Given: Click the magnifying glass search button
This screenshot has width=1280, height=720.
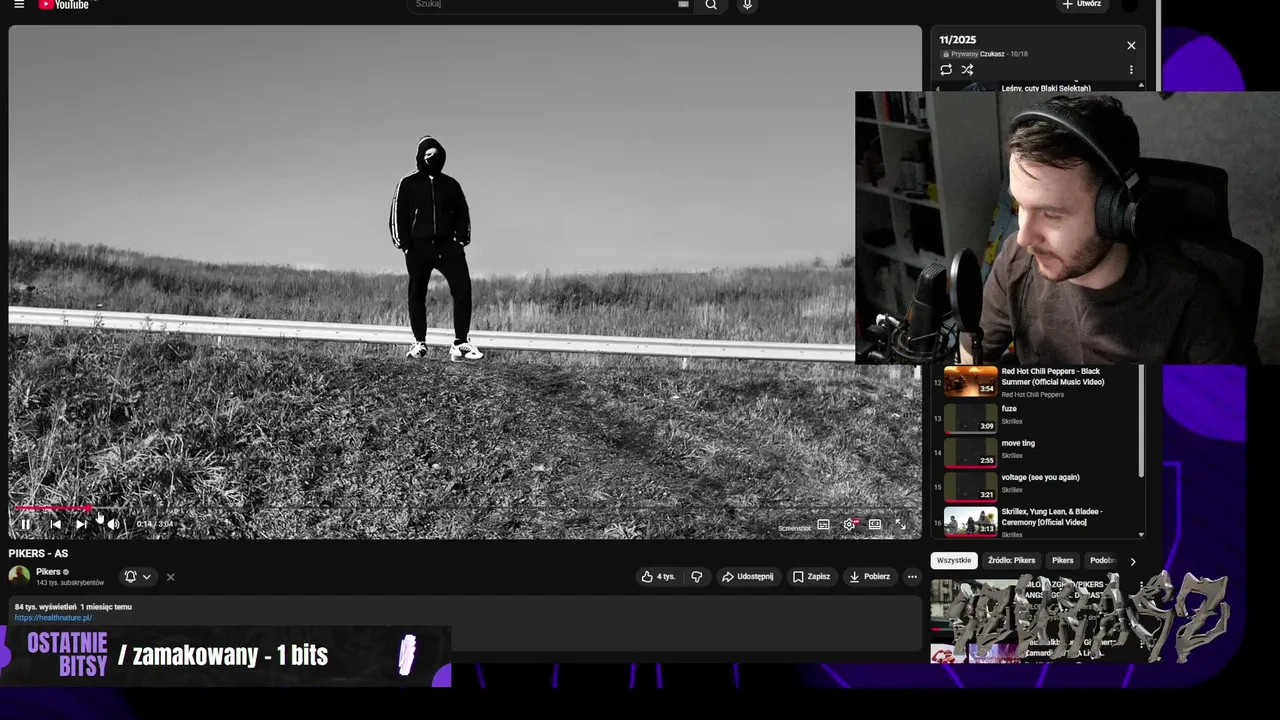Looking at the screenshot, I should [x=711, y=4].
